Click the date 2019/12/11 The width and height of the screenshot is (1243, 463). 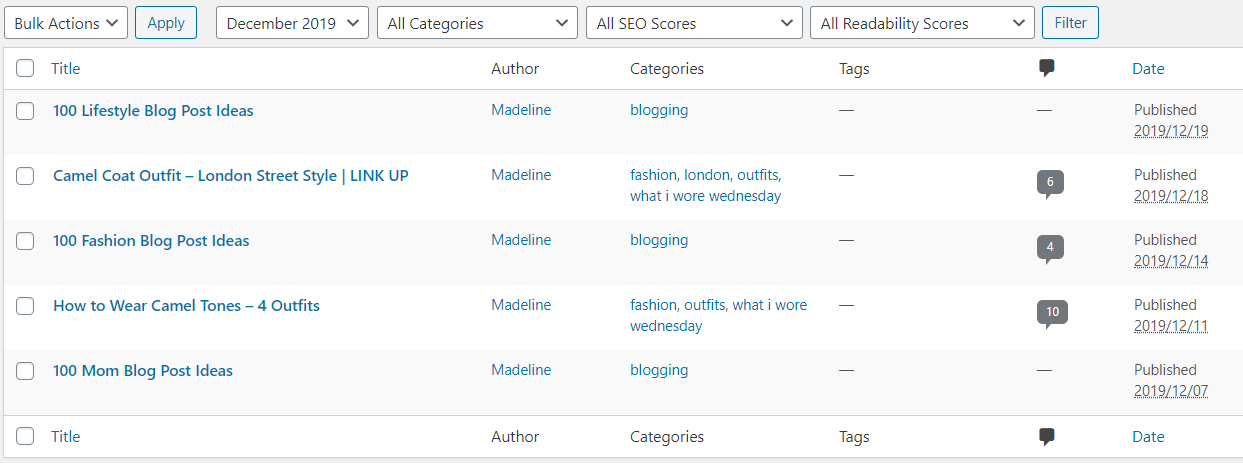1171,326
